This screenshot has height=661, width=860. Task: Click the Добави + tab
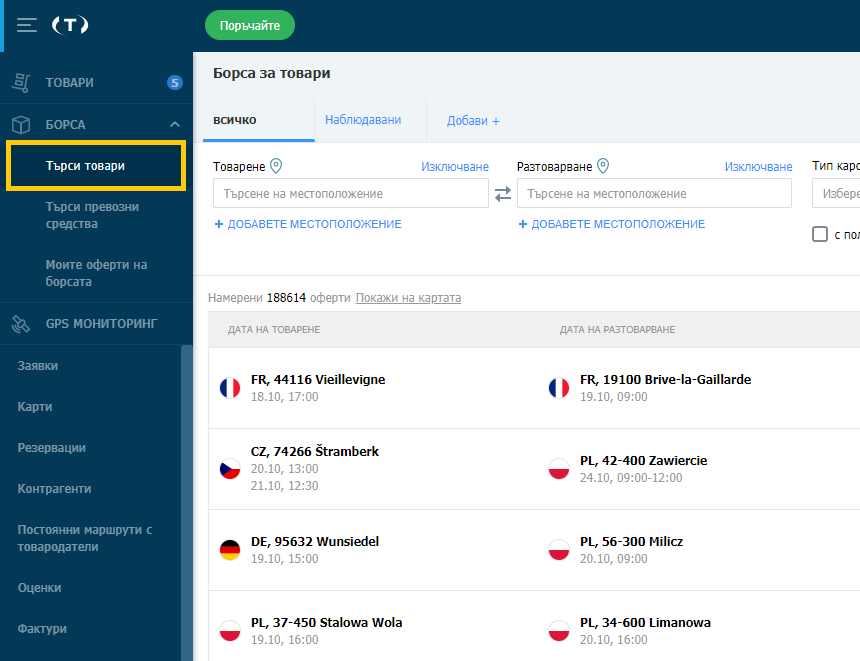[x=473, y=121]
